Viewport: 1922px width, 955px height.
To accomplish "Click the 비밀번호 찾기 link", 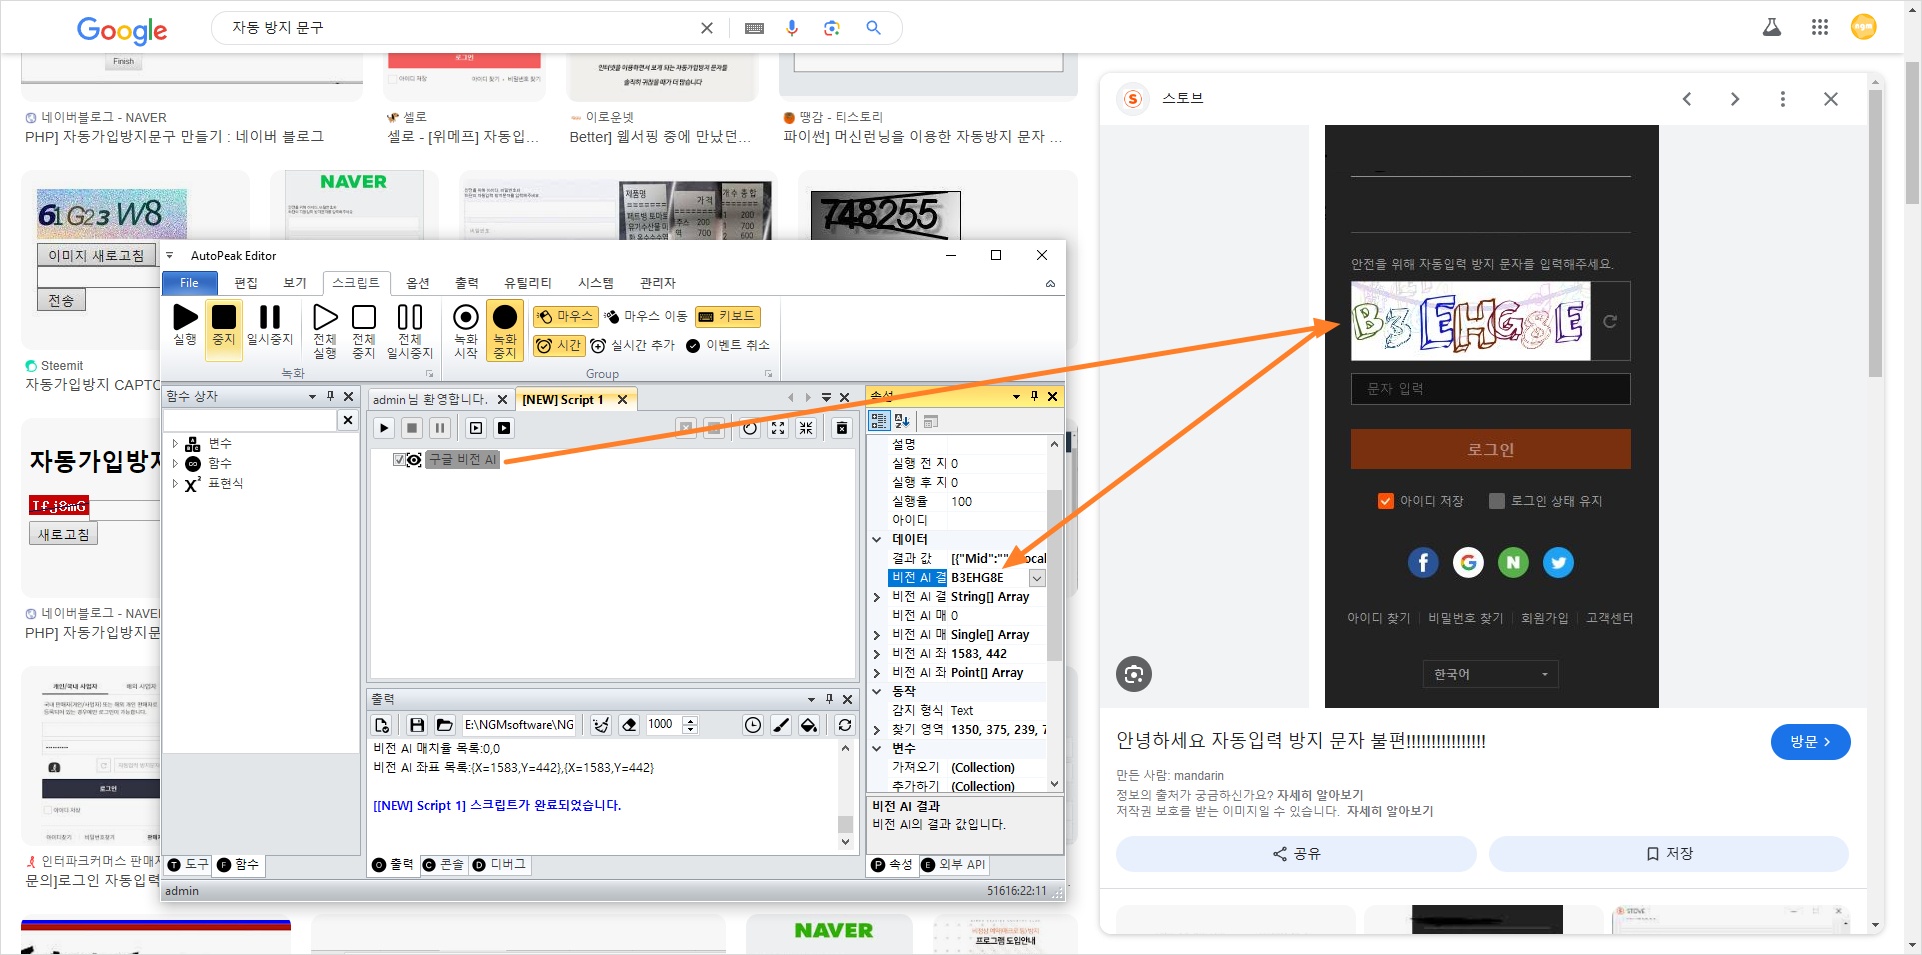I will point(1465,618).
